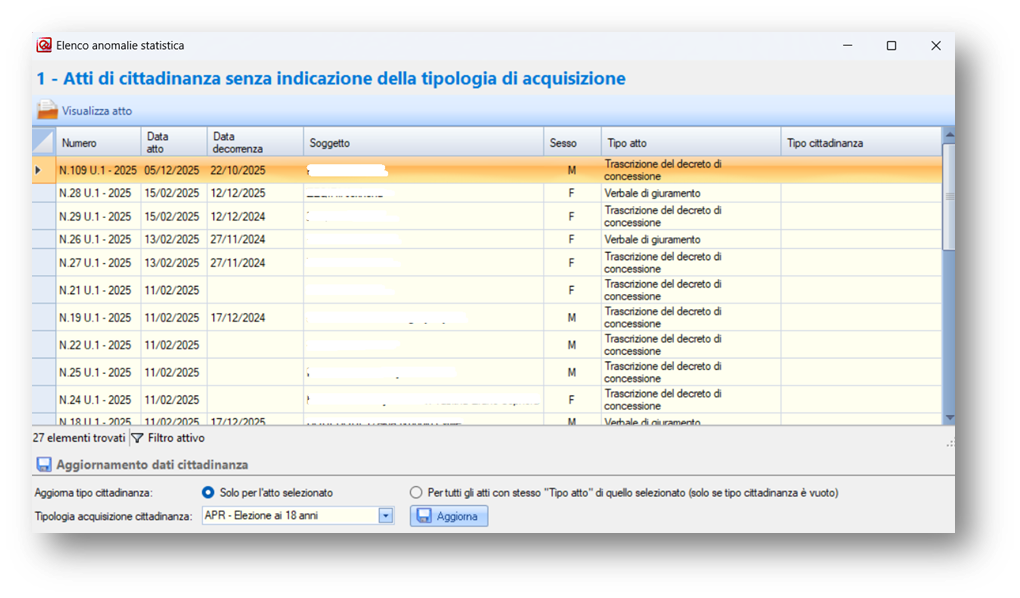Click the floppy disk icon beside Aggiornamento dati cittadinanza

pos(44,465)
